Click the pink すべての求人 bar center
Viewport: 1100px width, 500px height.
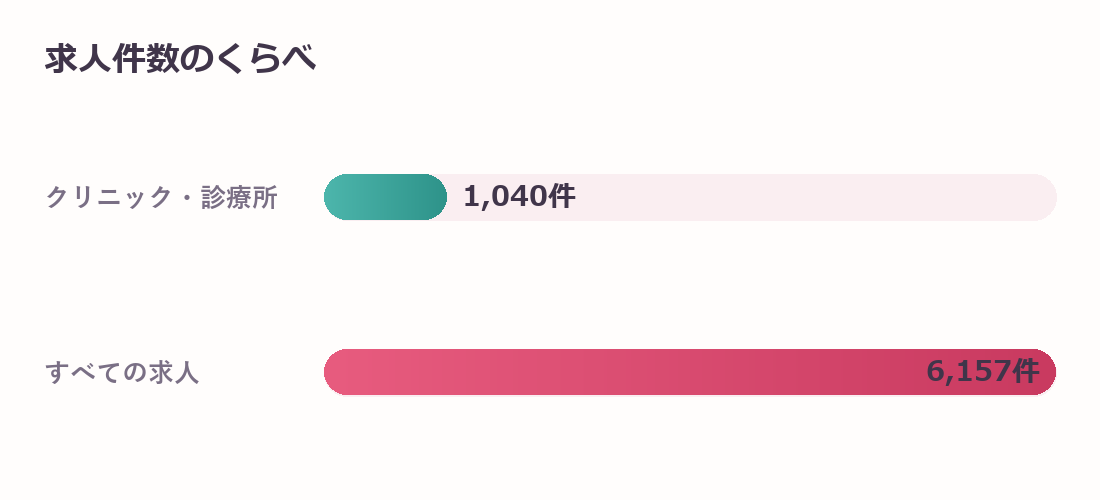690,372
